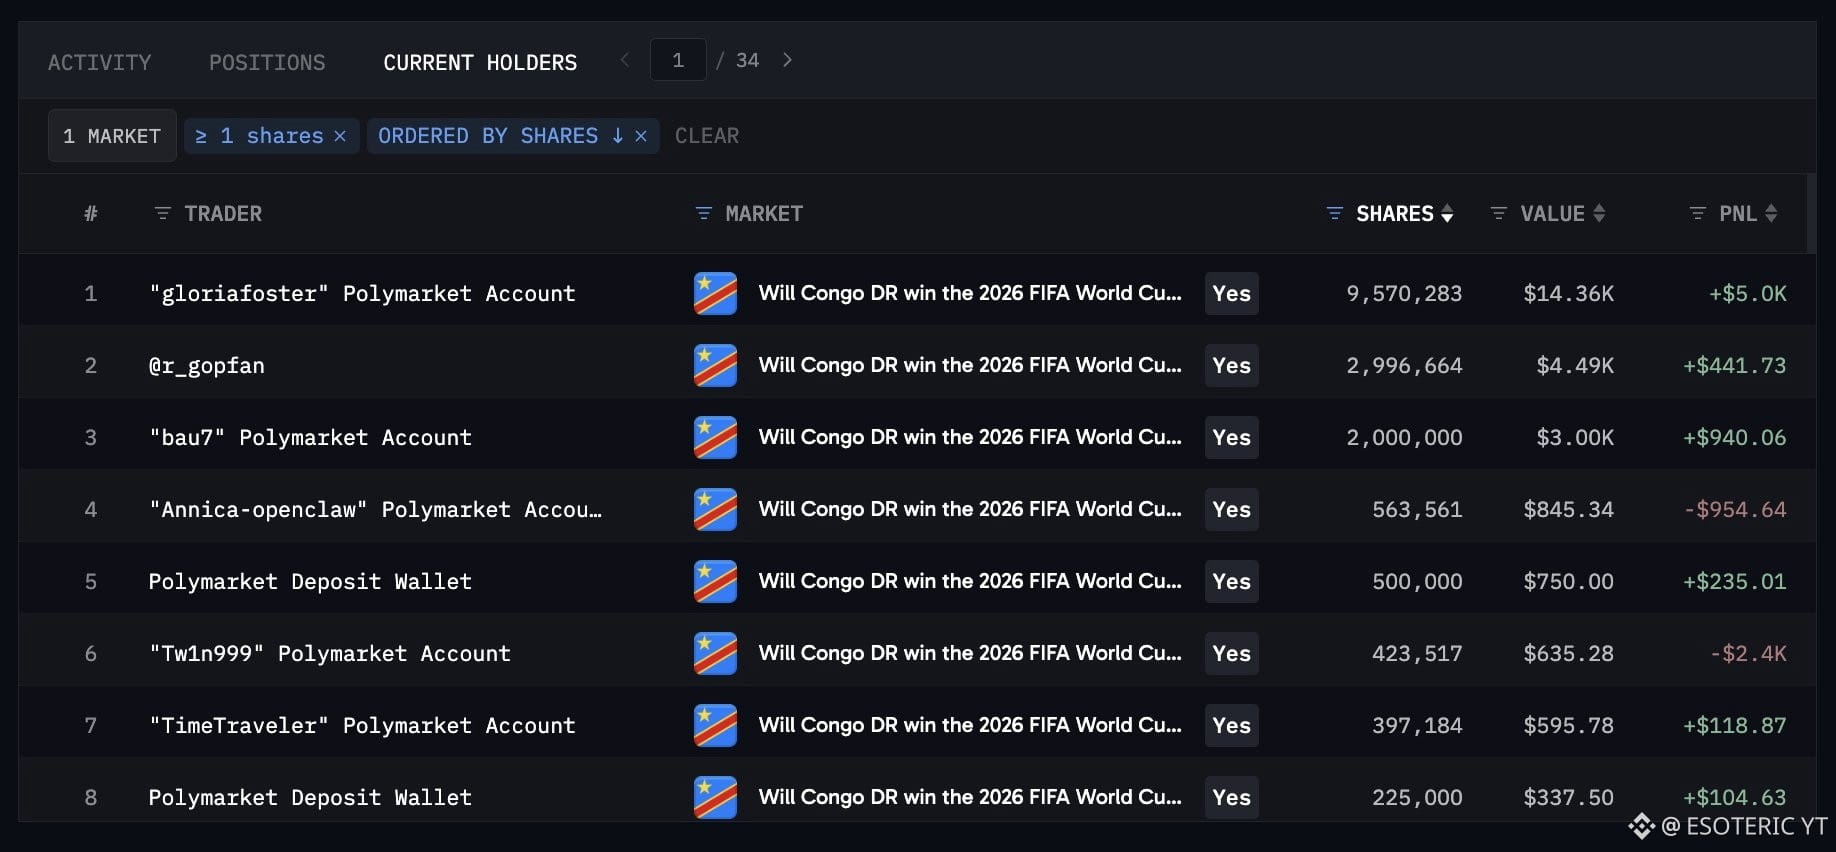Open filter icon beside TRADER column
Image resolution: width=1836 pixels, height=852 pixels.
pos(162,213)
